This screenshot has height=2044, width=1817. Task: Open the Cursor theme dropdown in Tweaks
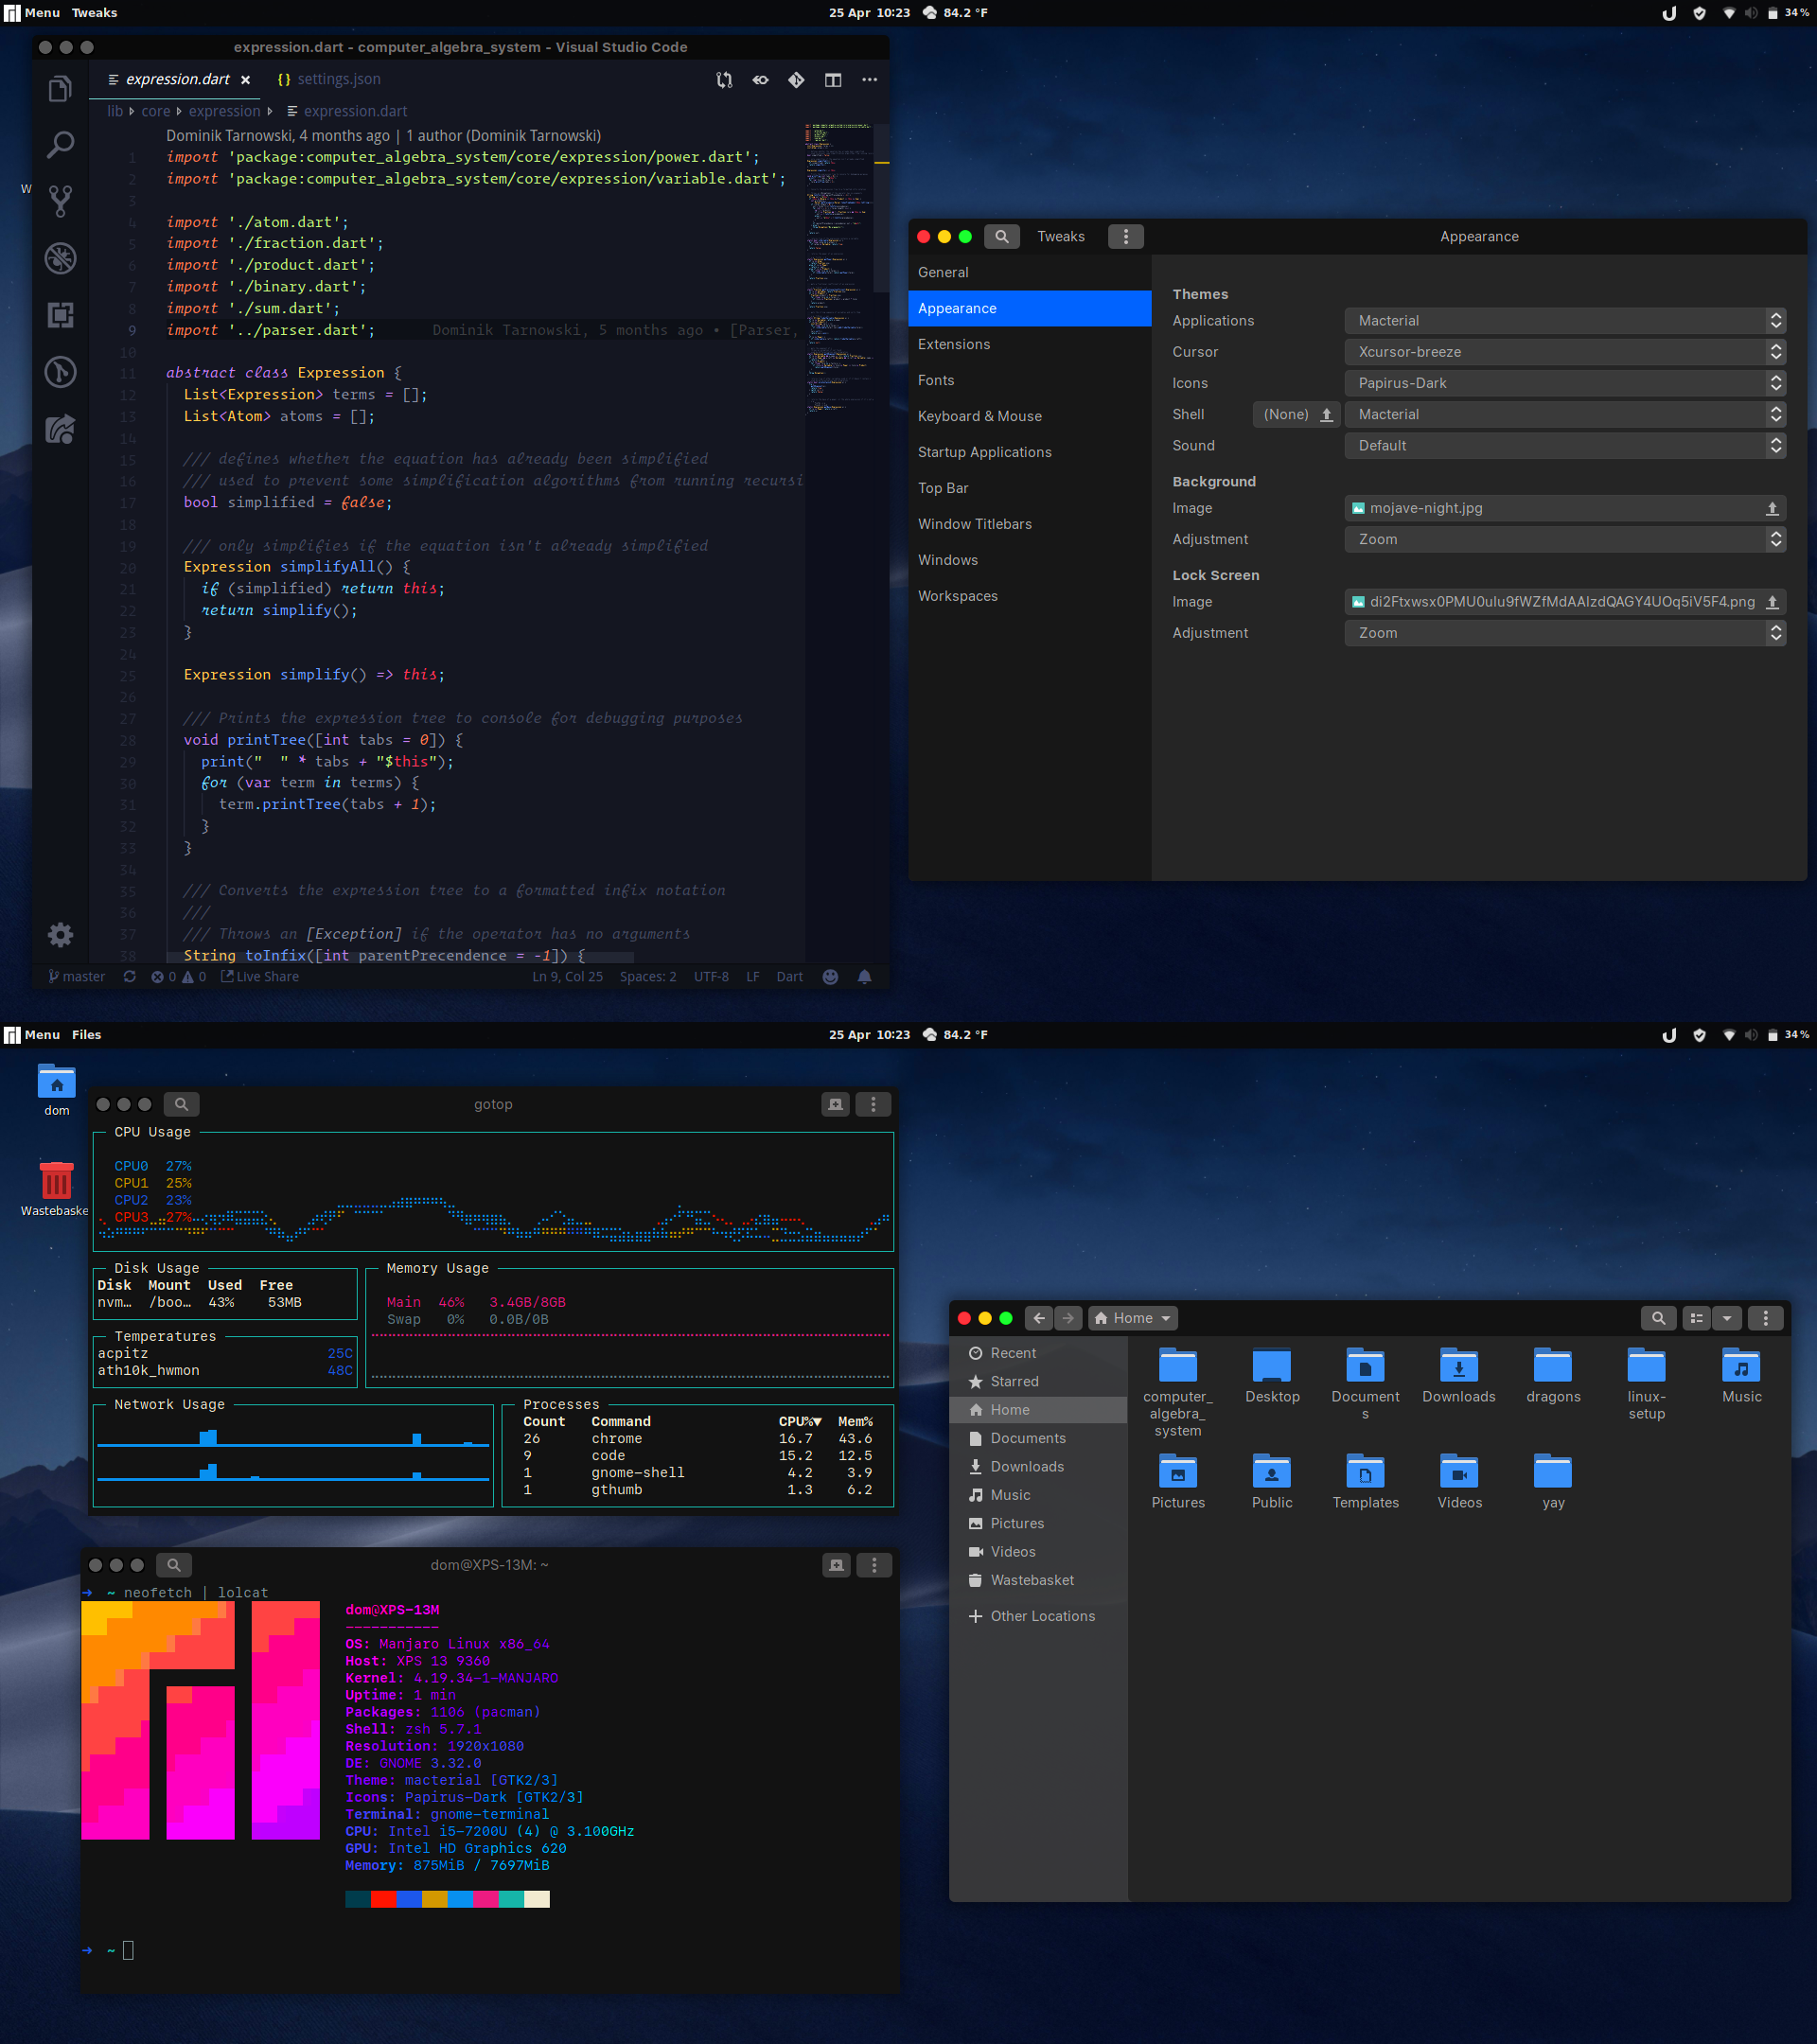(x=1565, y=351)
